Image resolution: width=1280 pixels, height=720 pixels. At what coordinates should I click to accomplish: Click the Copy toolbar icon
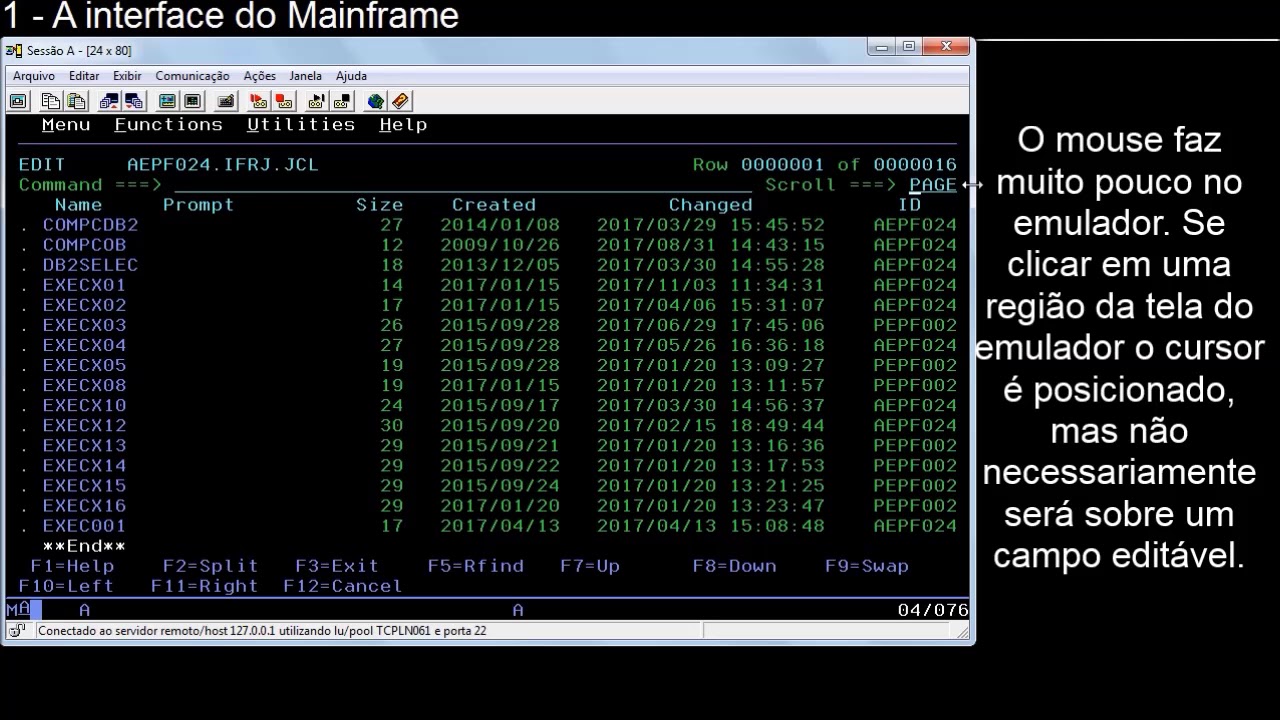tap(50, 101)
